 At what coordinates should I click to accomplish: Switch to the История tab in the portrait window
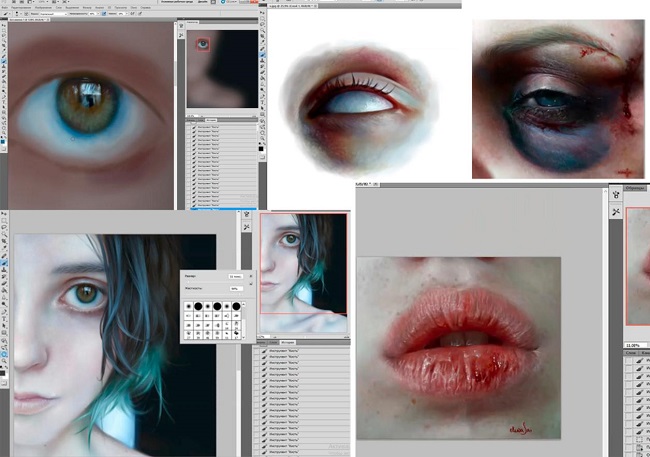tap(288, 343)
